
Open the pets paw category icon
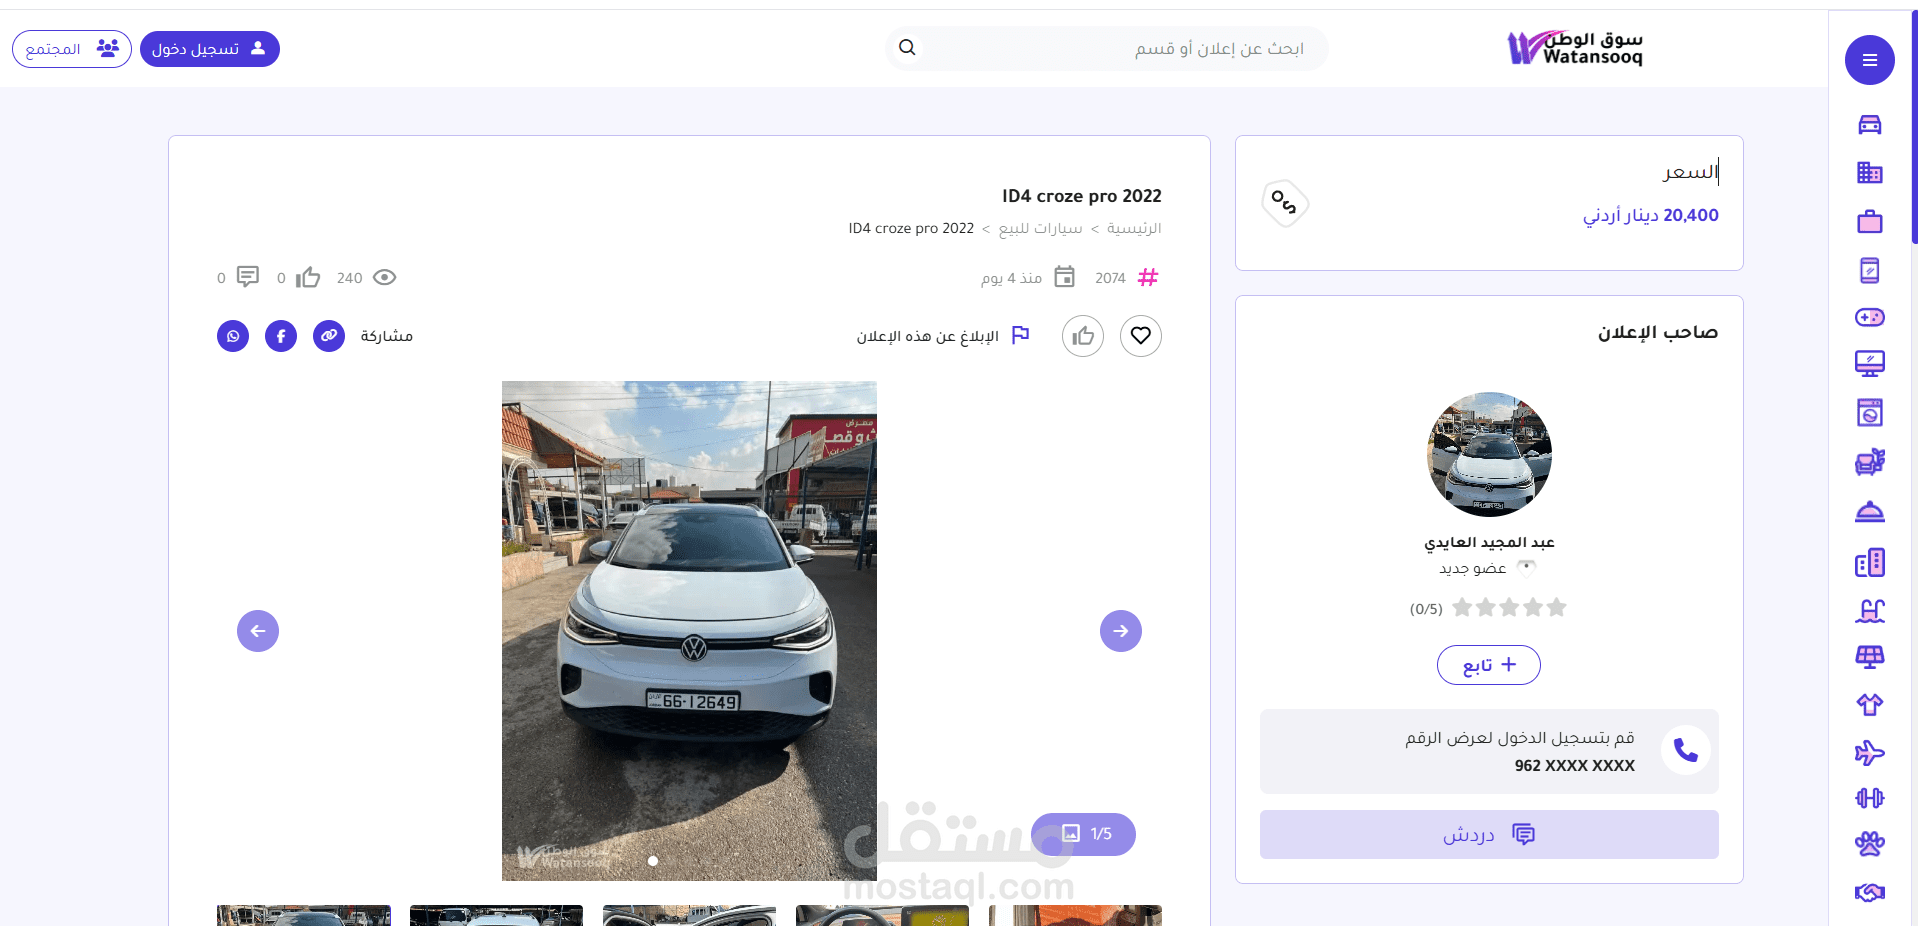(x=1869, y=844)
